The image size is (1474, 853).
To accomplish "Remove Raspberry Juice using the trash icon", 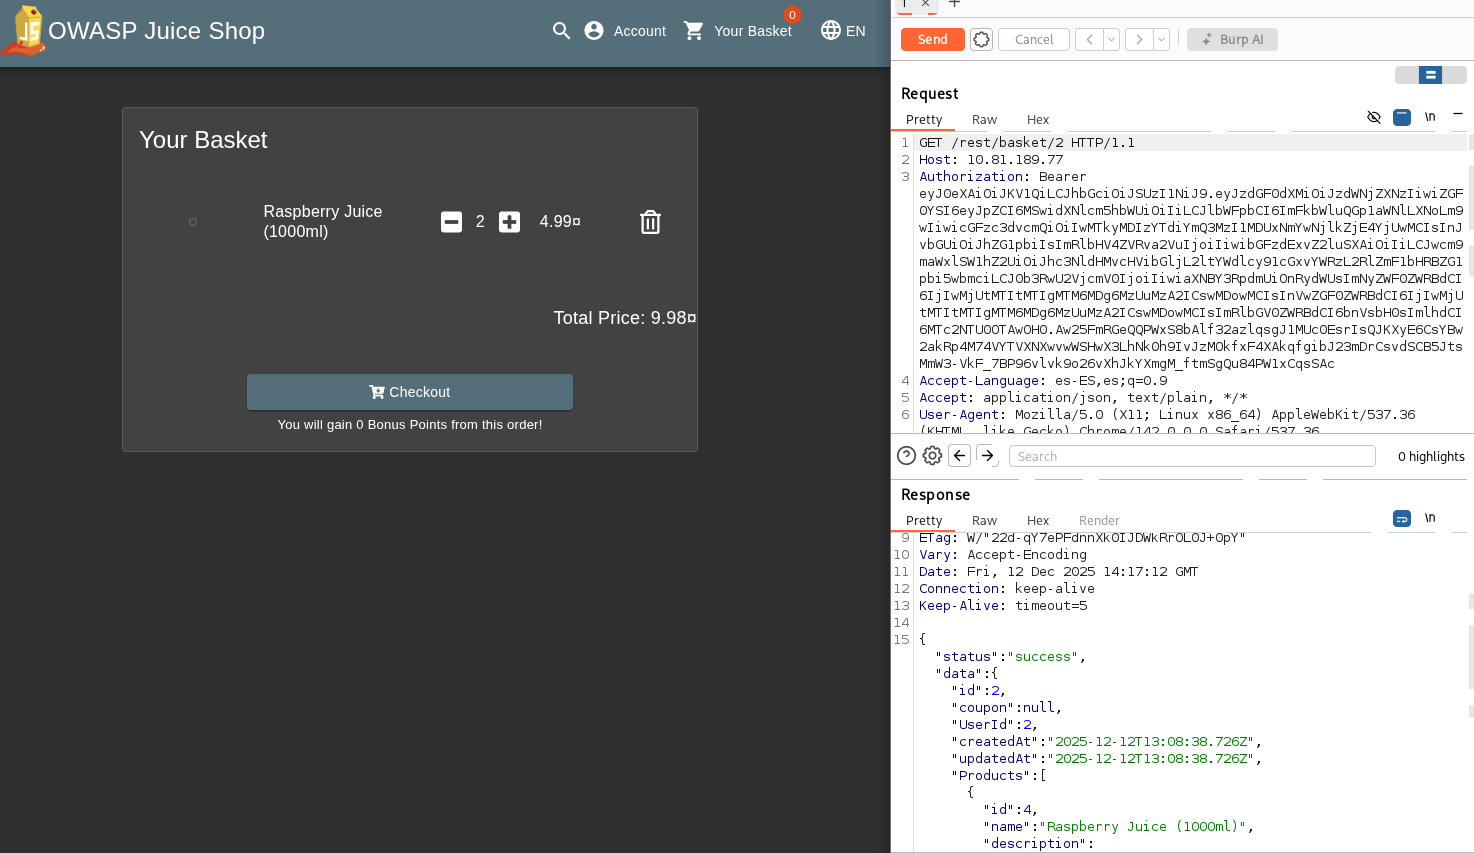I will [650, 222].
